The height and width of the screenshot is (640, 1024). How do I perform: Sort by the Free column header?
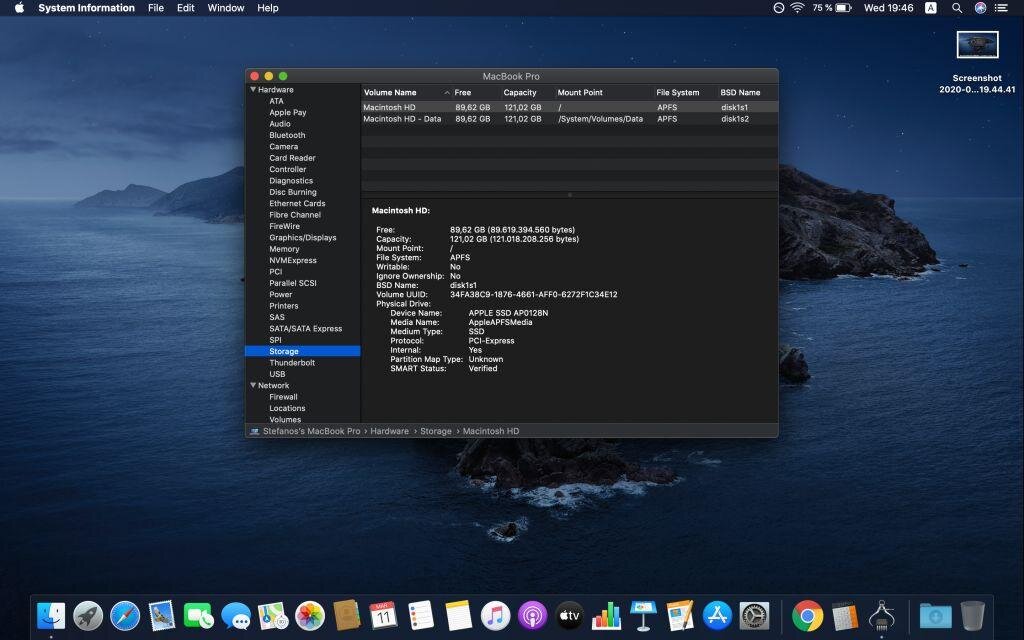click(x=462, y=93)
